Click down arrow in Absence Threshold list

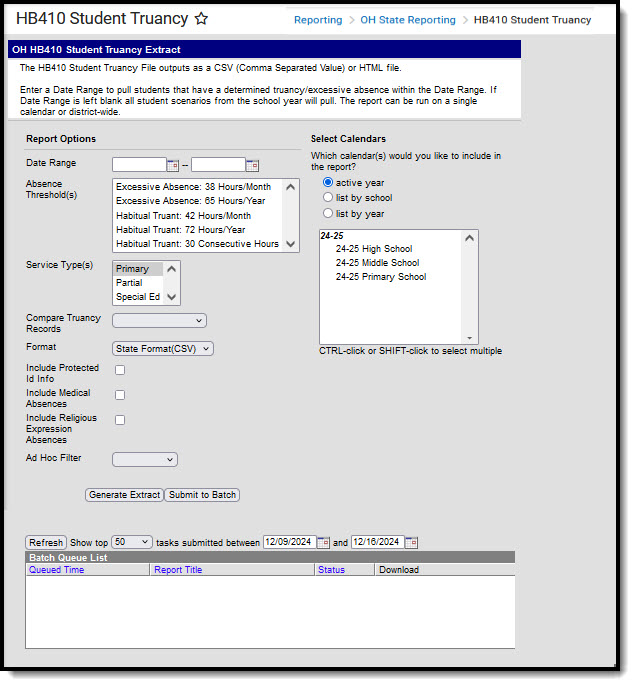292,245
